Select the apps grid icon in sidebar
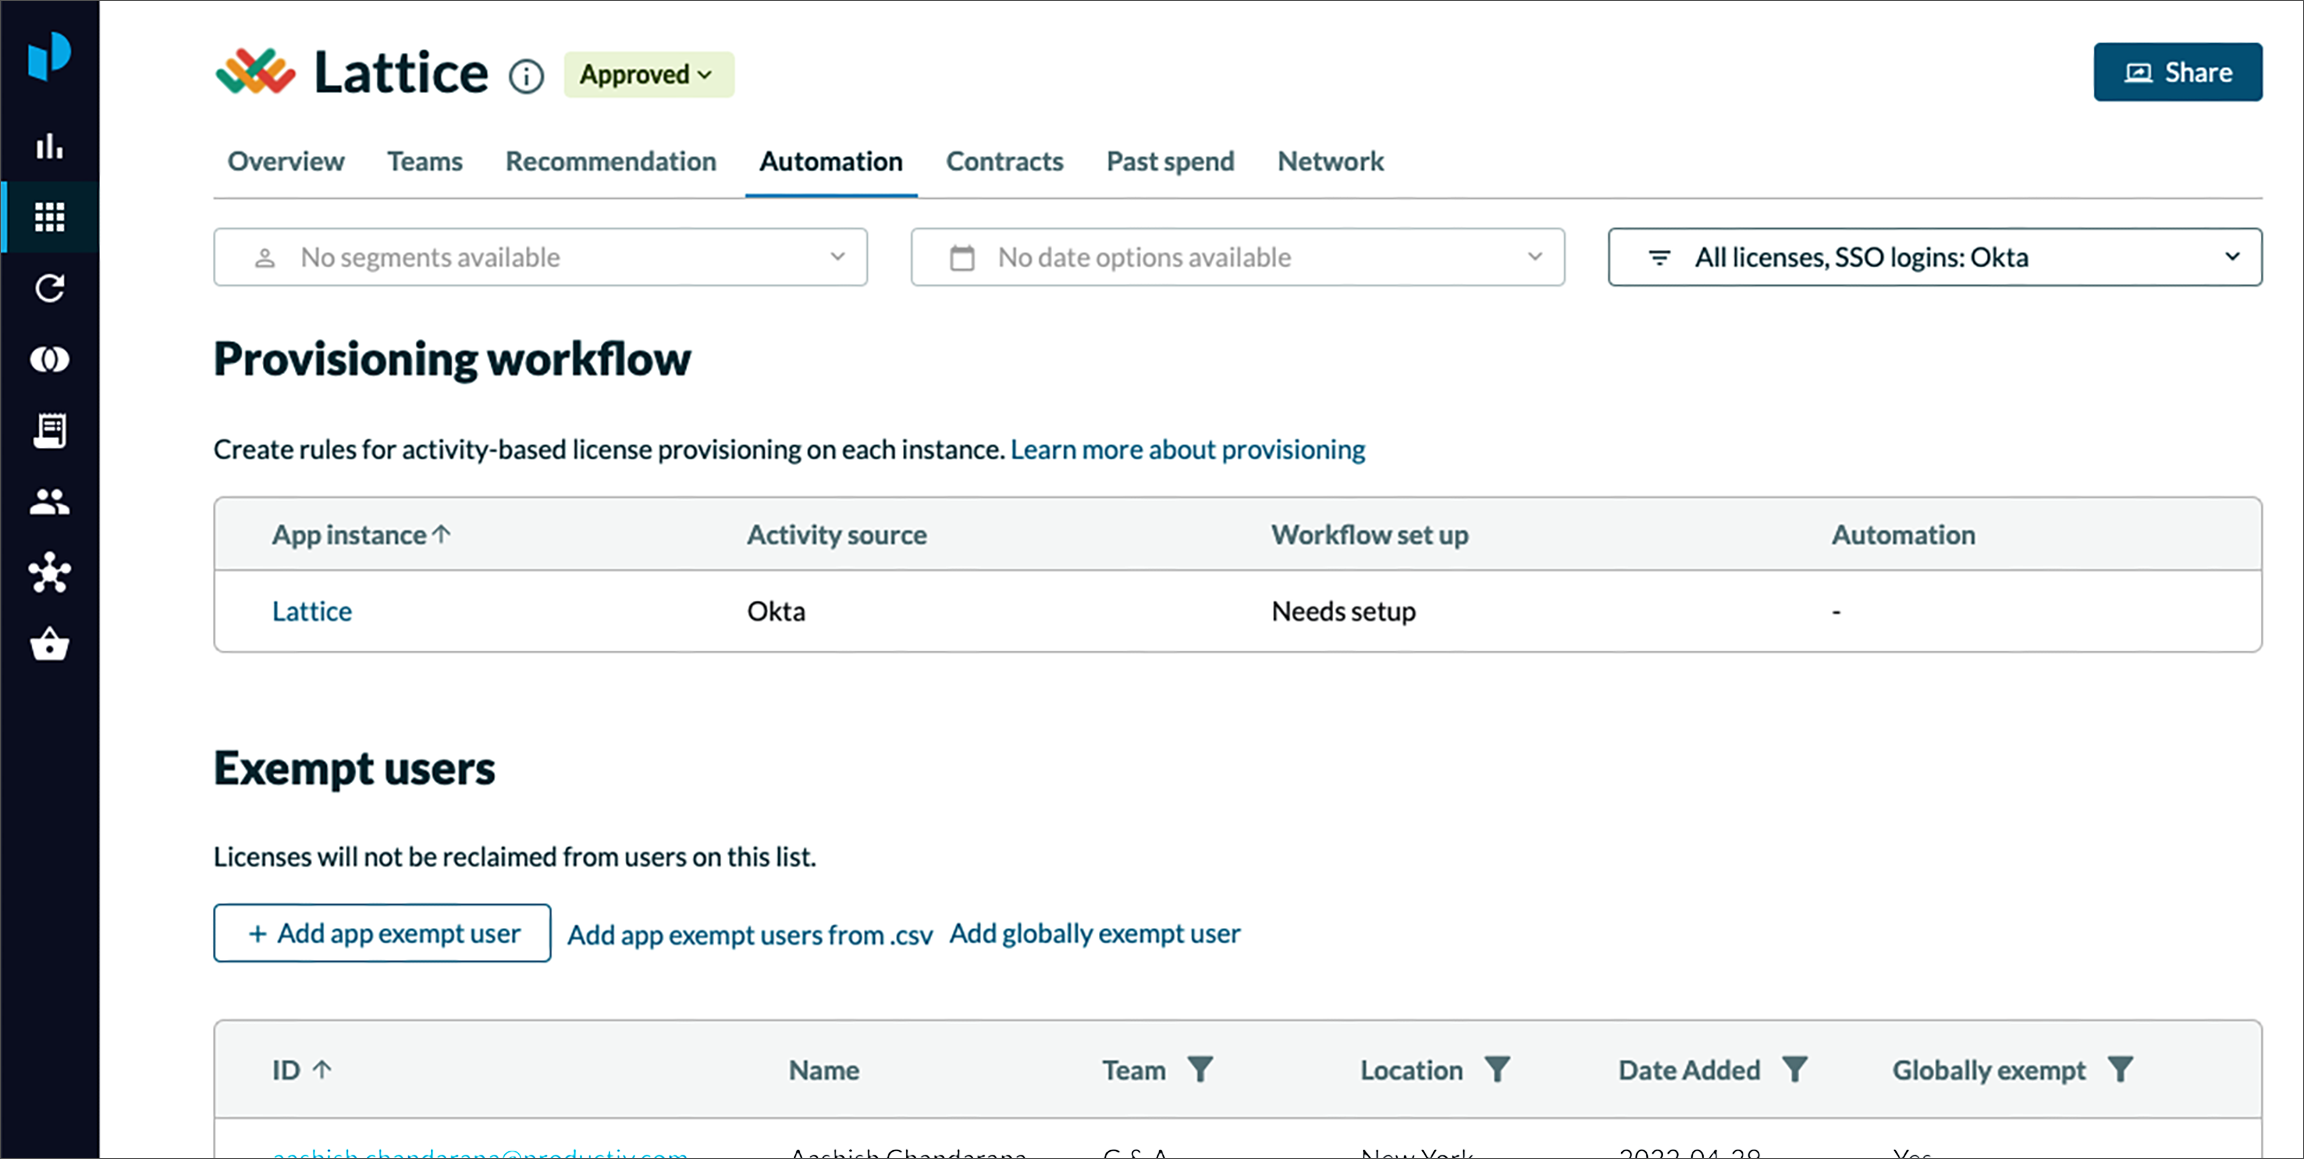The image size is (2304, 1159). tap(49, 217)
